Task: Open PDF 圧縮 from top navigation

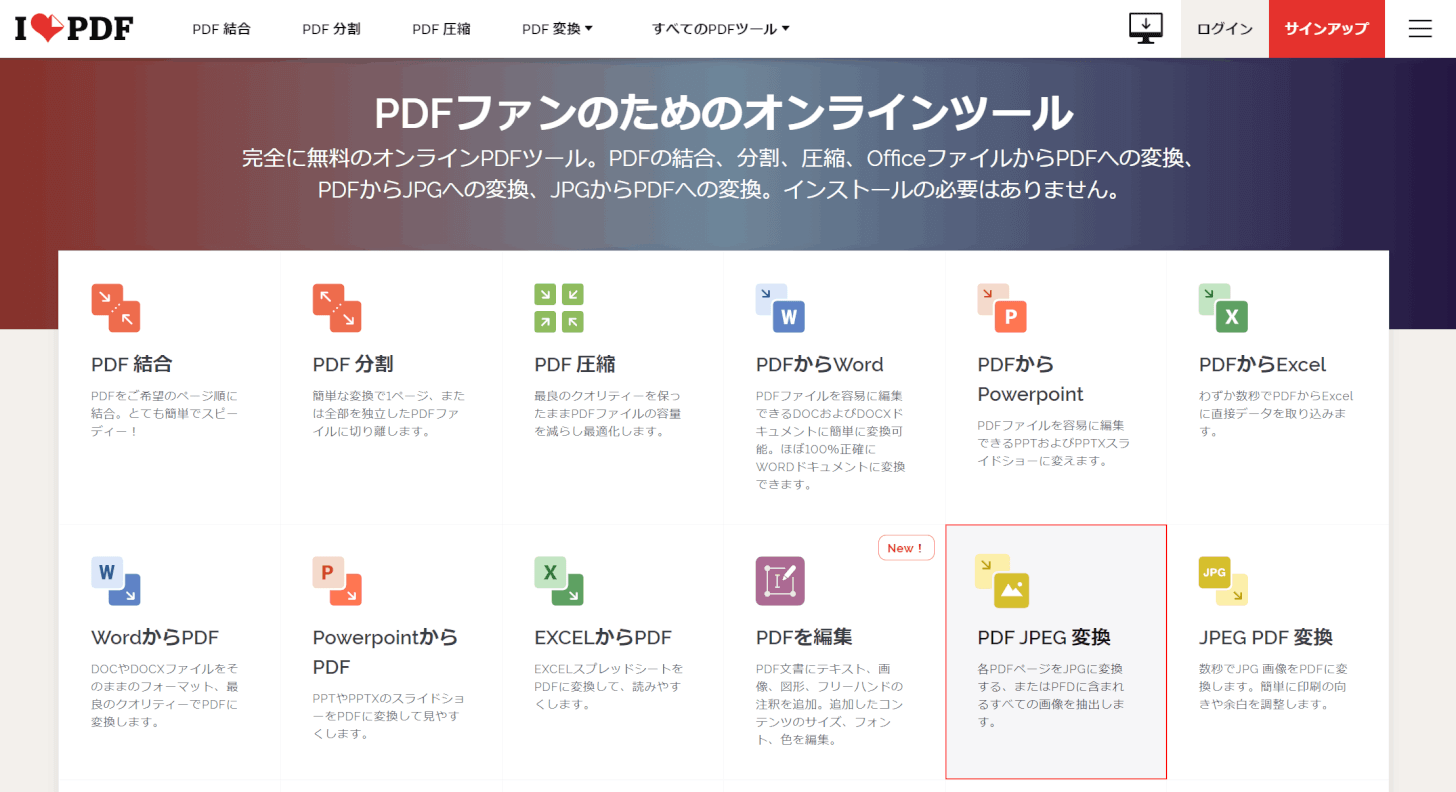Action: point(441,29)
